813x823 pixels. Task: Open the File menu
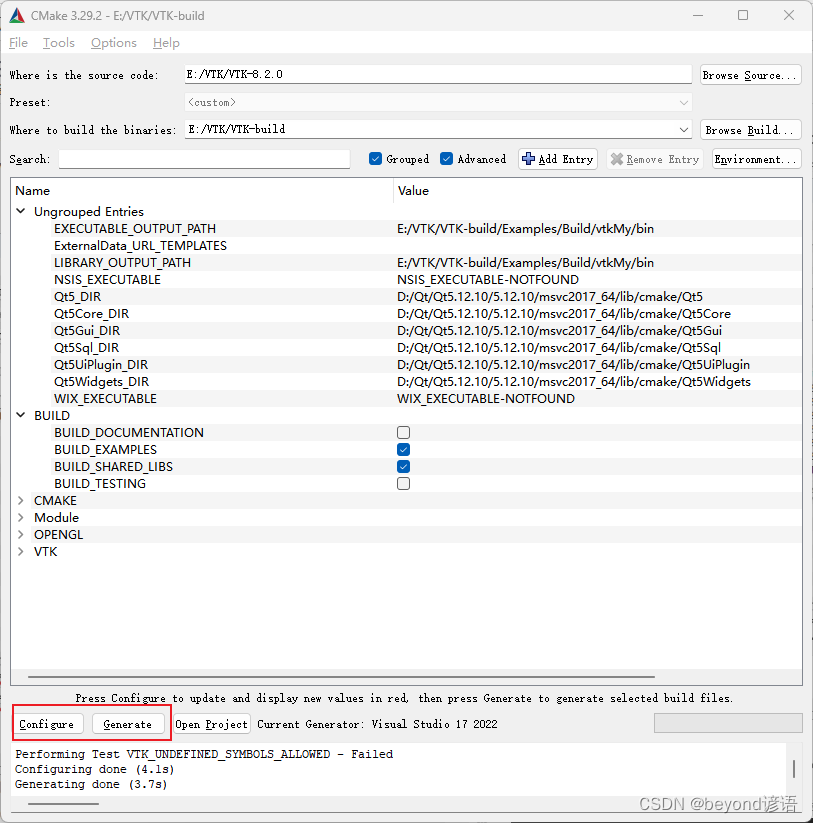18,43
